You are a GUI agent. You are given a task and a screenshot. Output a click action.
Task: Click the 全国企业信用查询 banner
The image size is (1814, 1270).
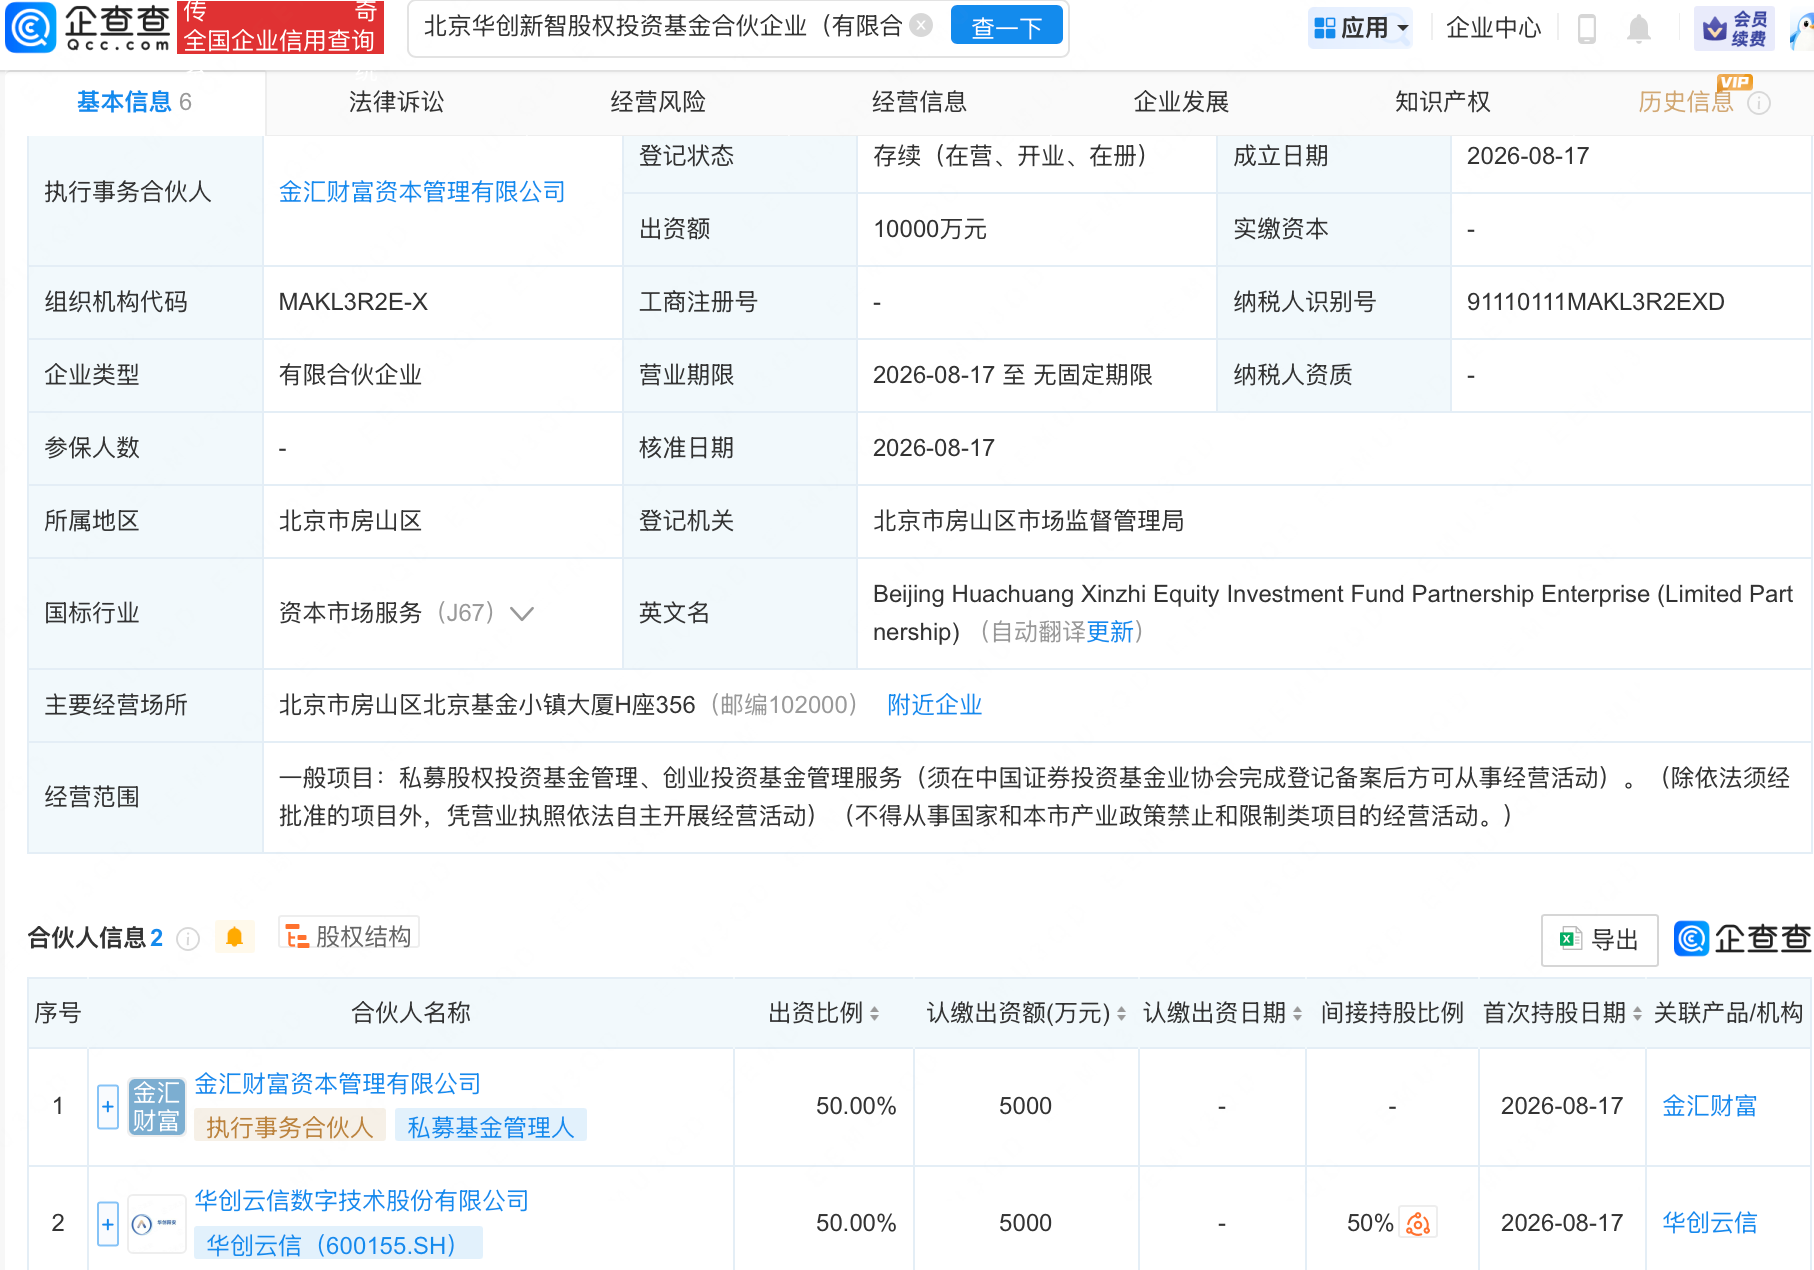pos(280,27)
